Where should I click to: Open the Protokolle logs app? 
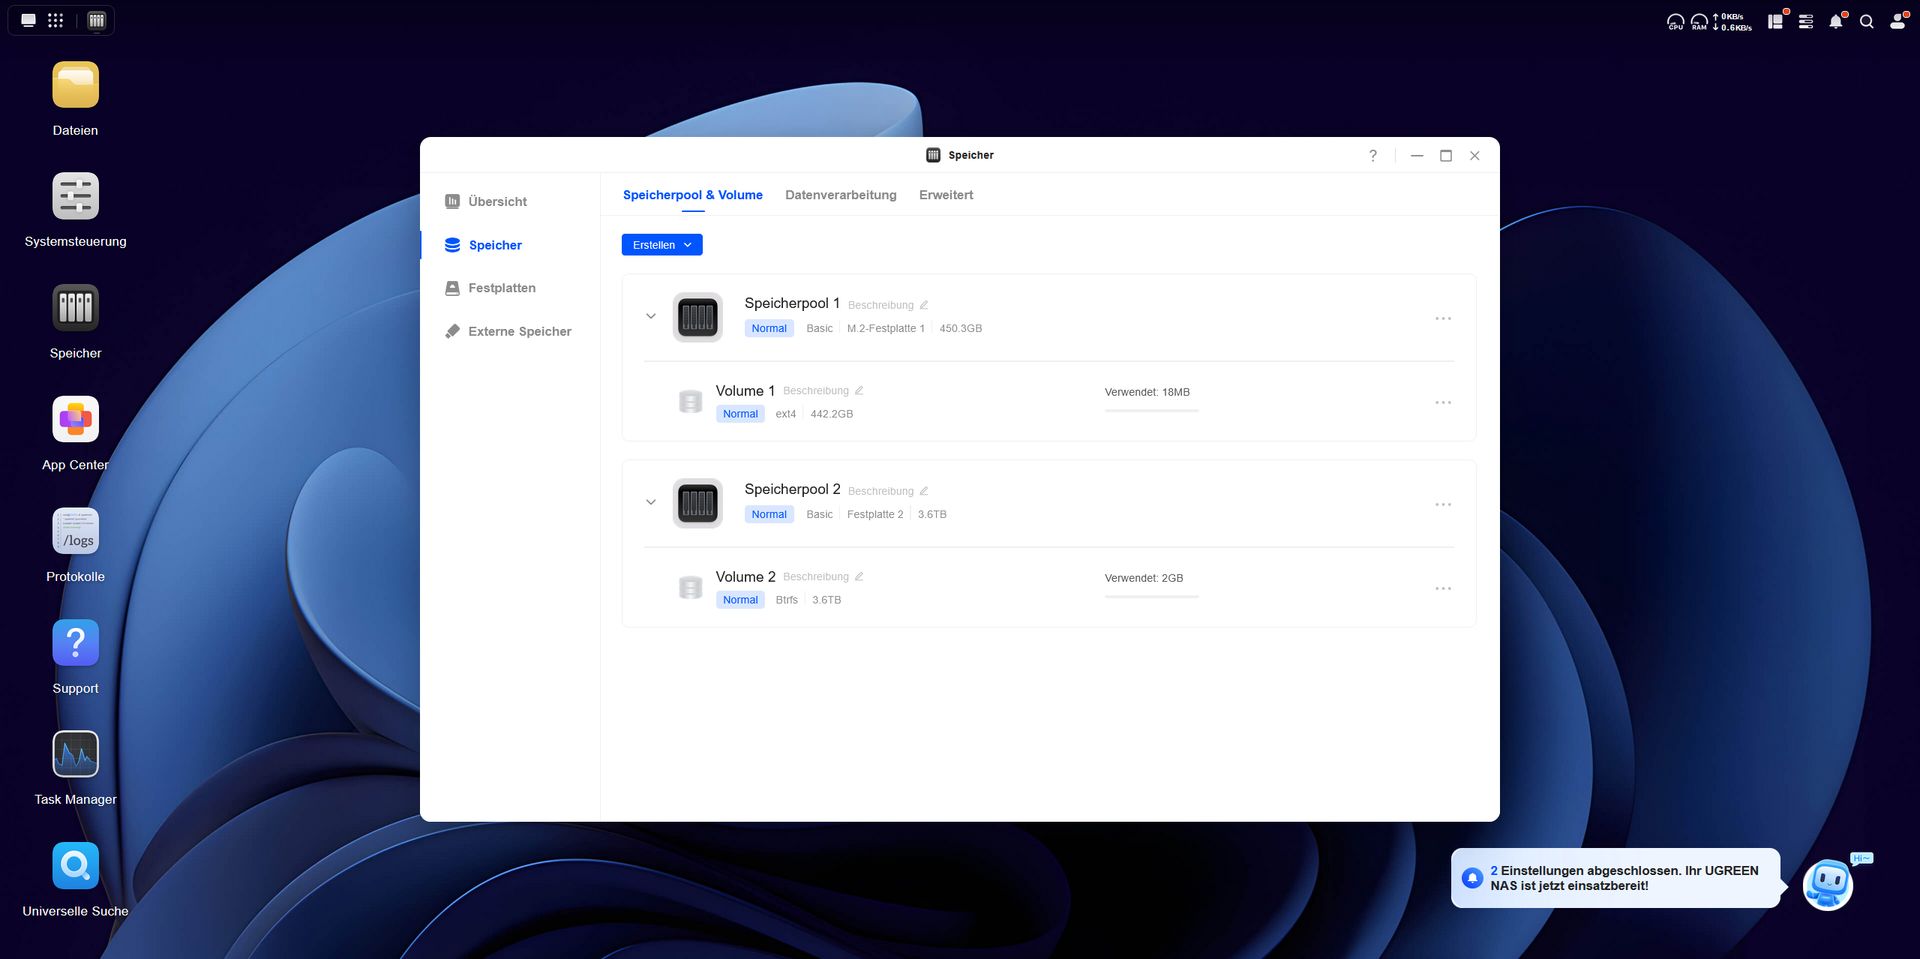pyautogui.click(x=75, y=531)
